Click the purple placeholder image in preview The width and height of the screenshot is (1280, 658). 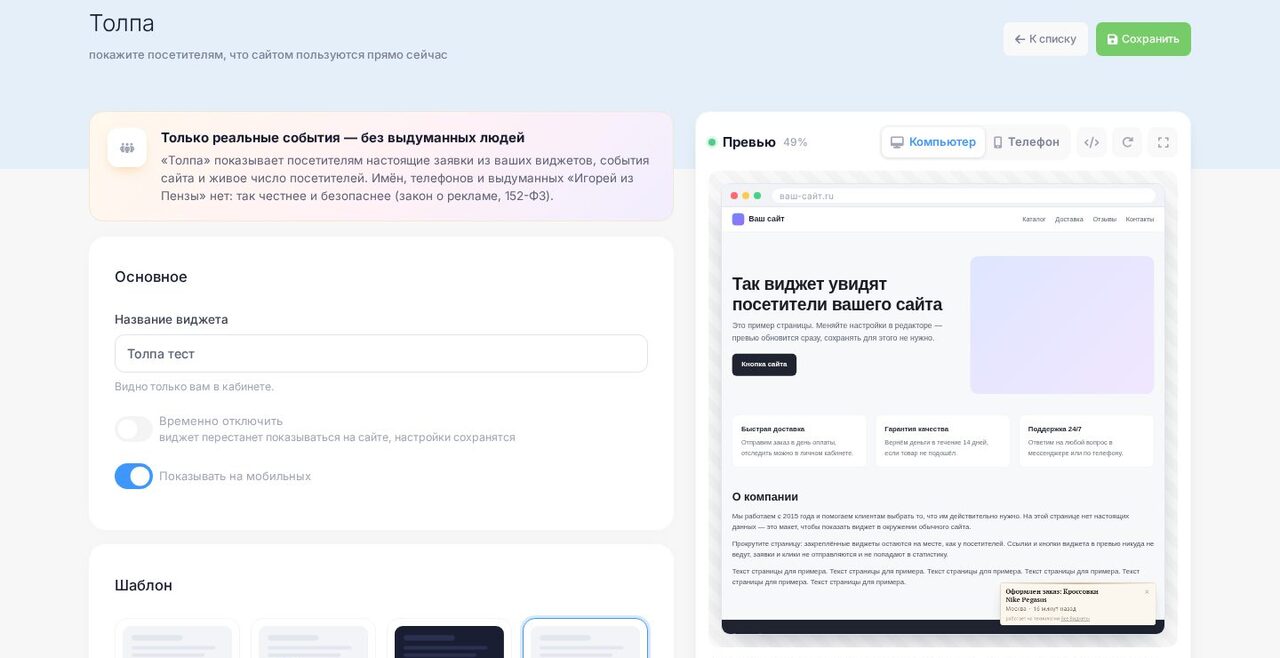(x=1062, y=325)
